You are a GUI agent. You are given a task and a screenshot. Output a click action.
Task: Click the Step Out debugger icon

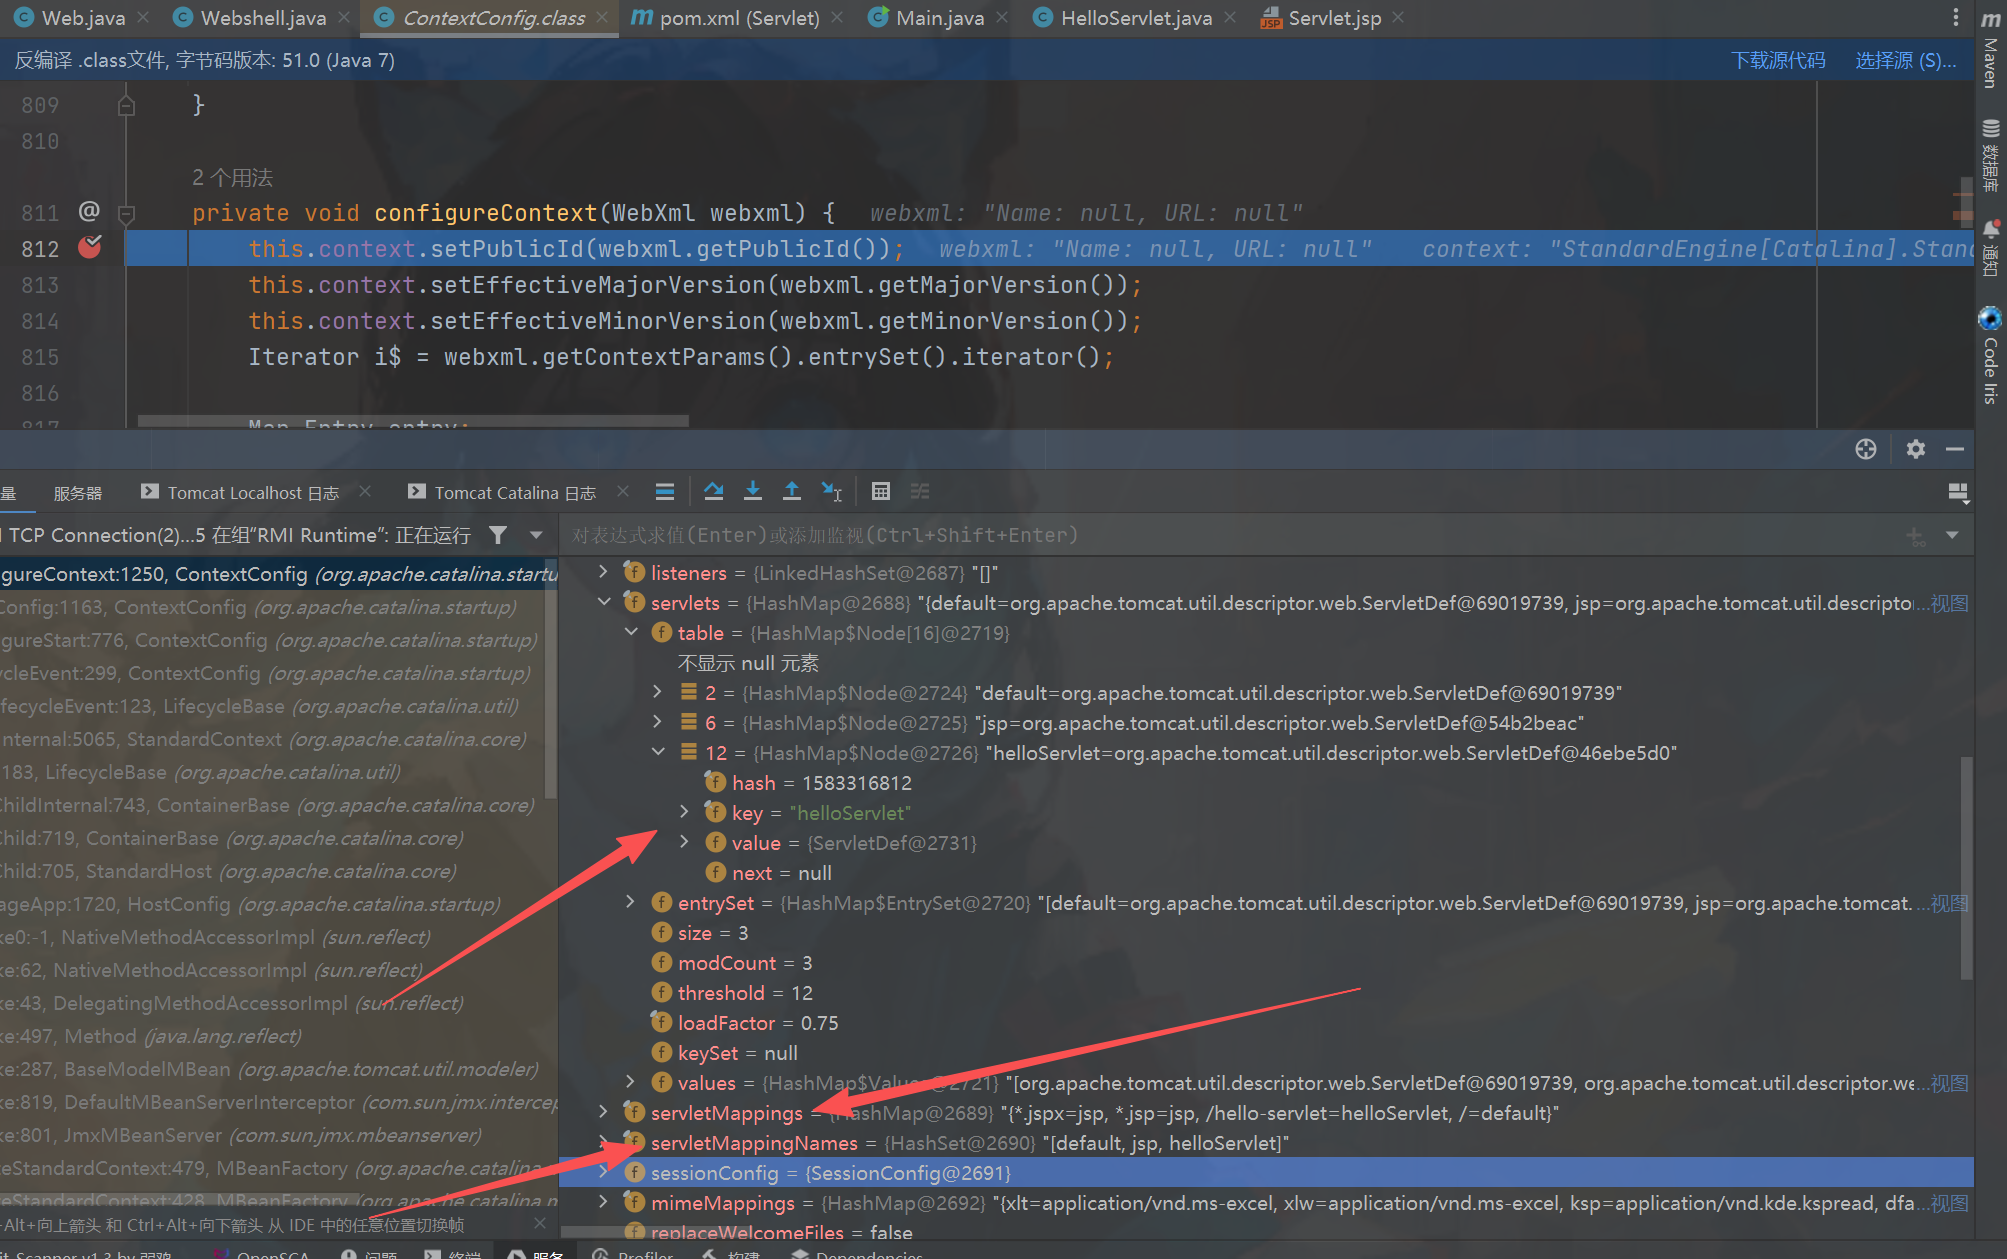(791, 491)
